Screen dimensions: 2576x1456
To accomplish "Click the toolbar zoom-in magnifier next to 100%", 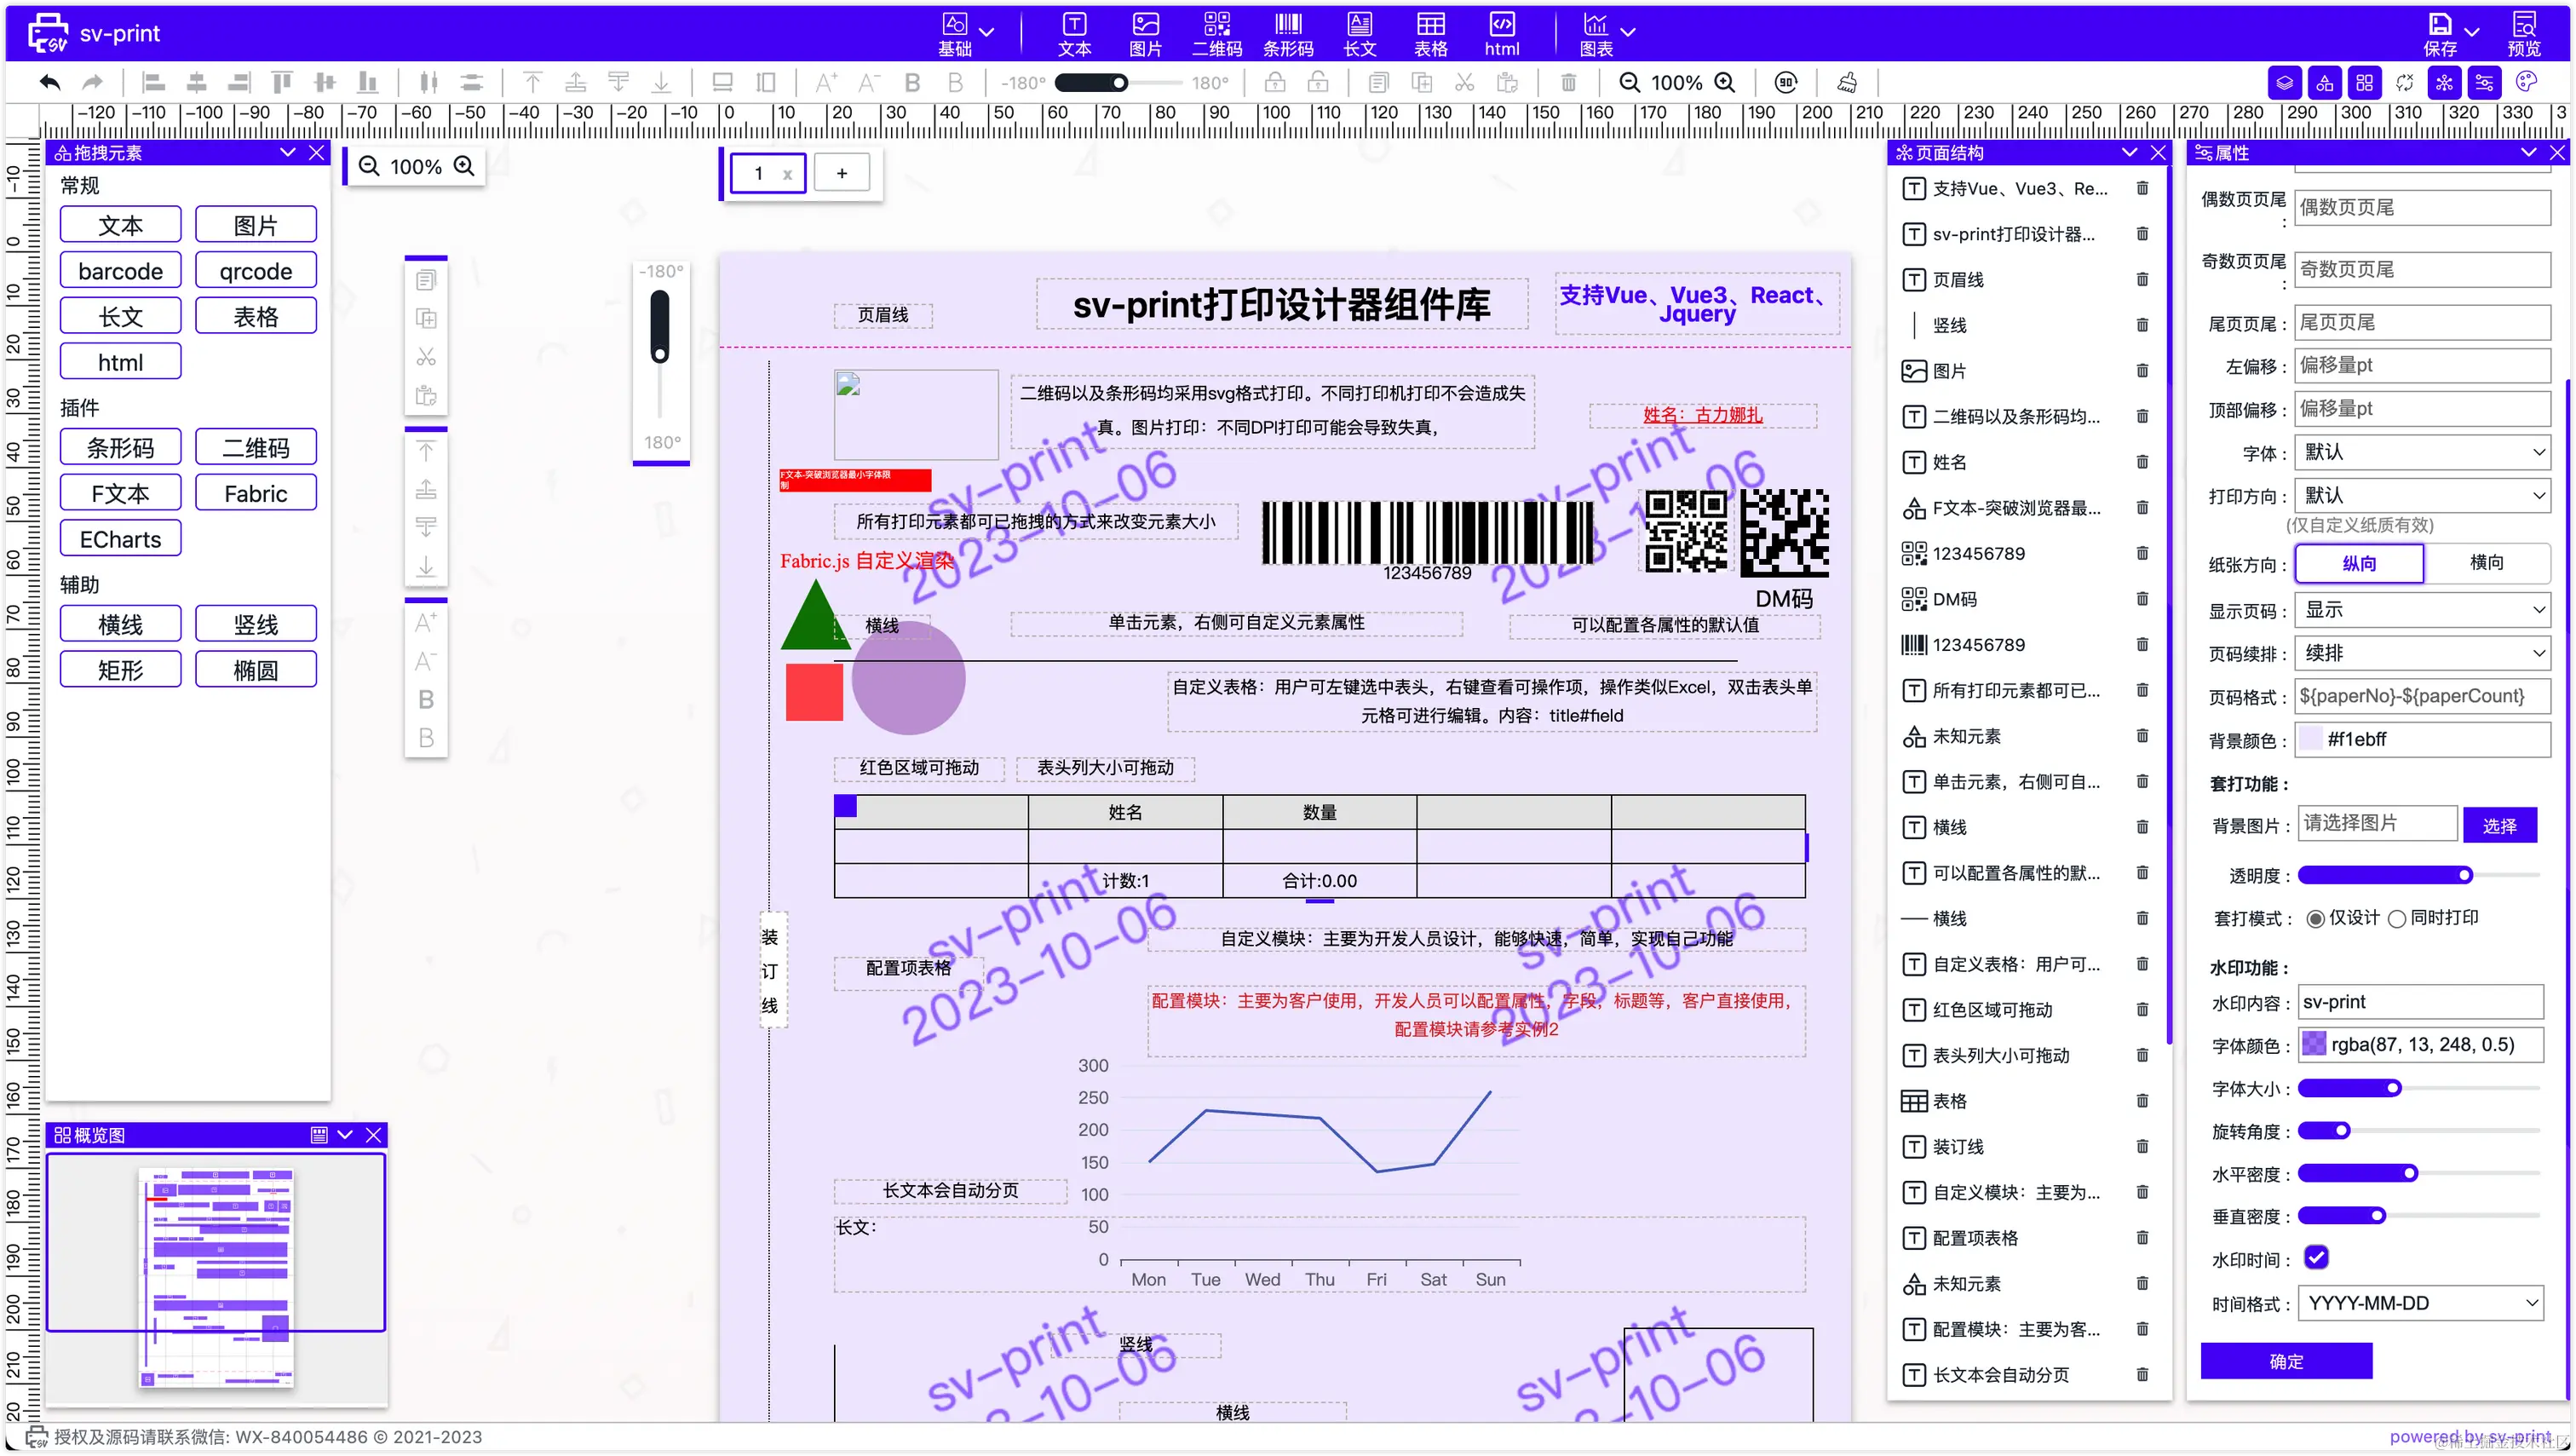I will click(x=1725, y=82).
